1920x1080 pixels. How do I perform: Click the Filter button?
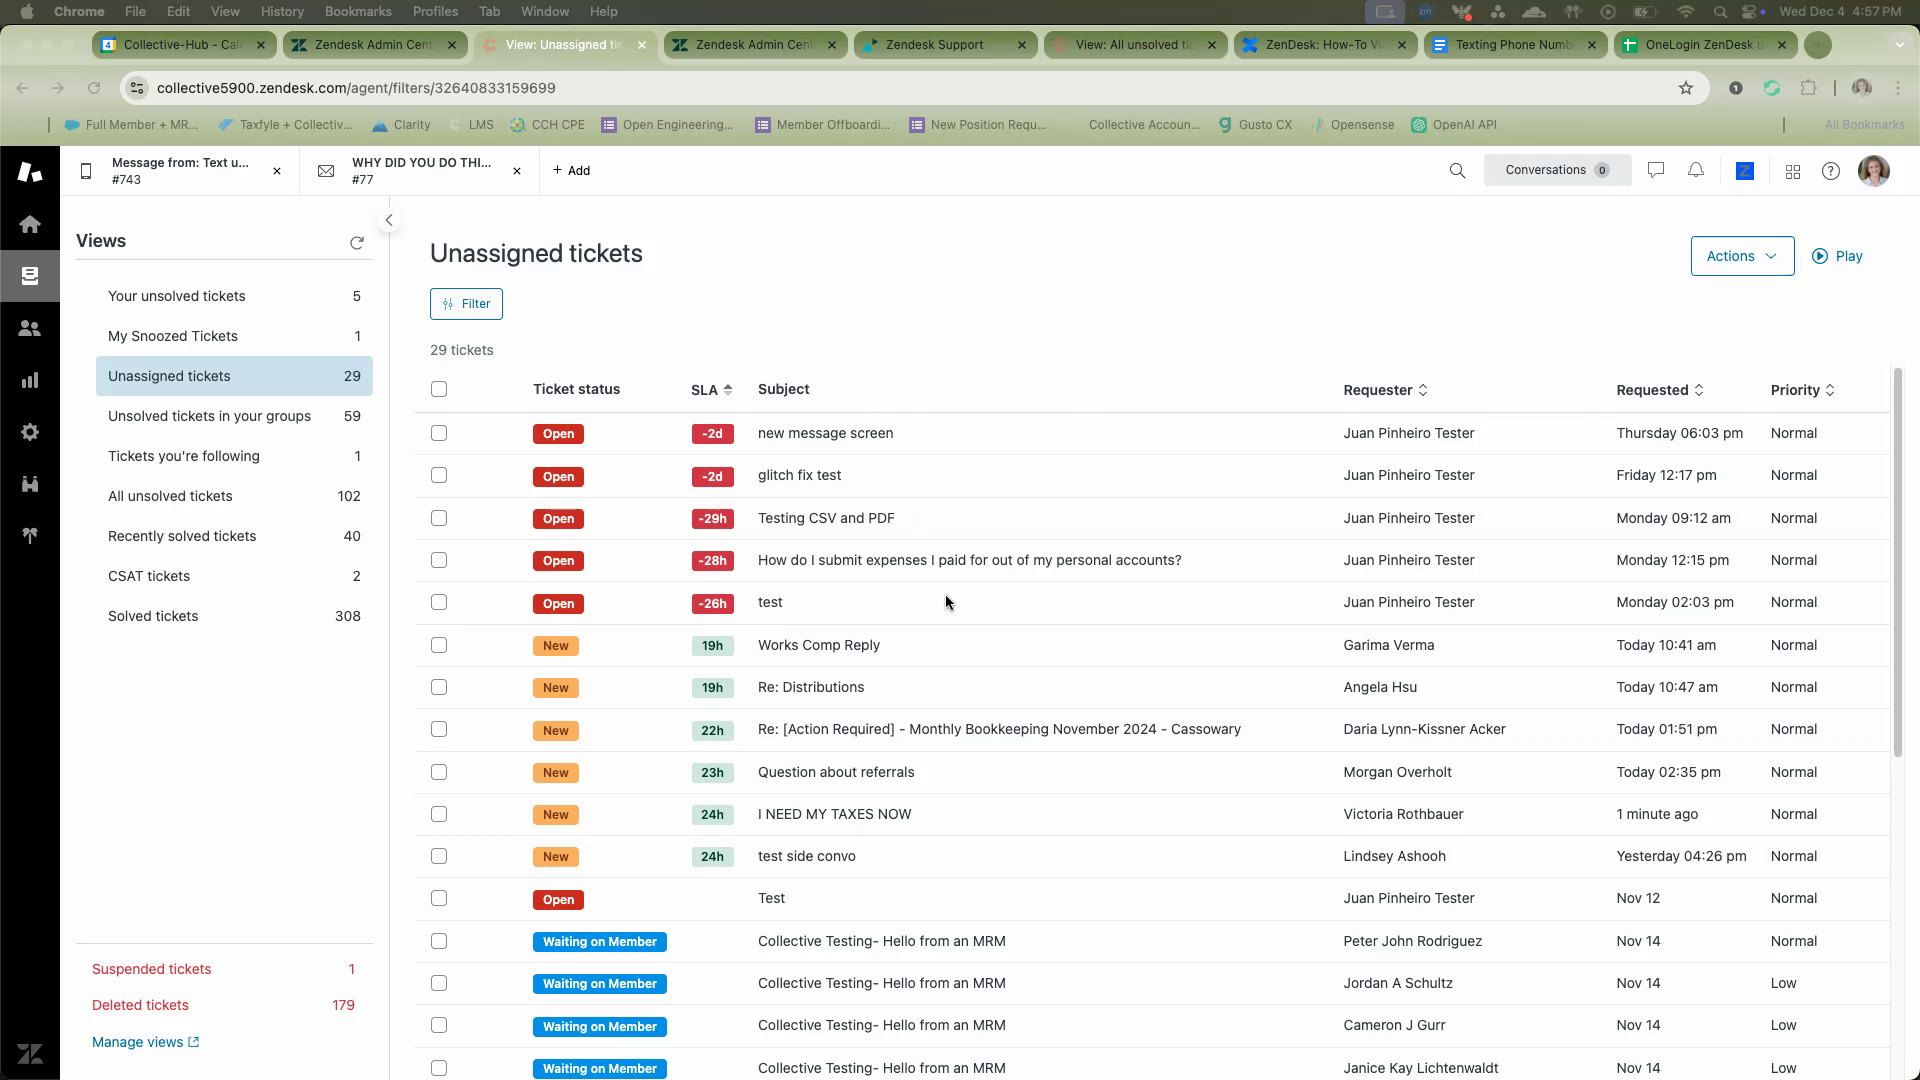click(466, 304)
